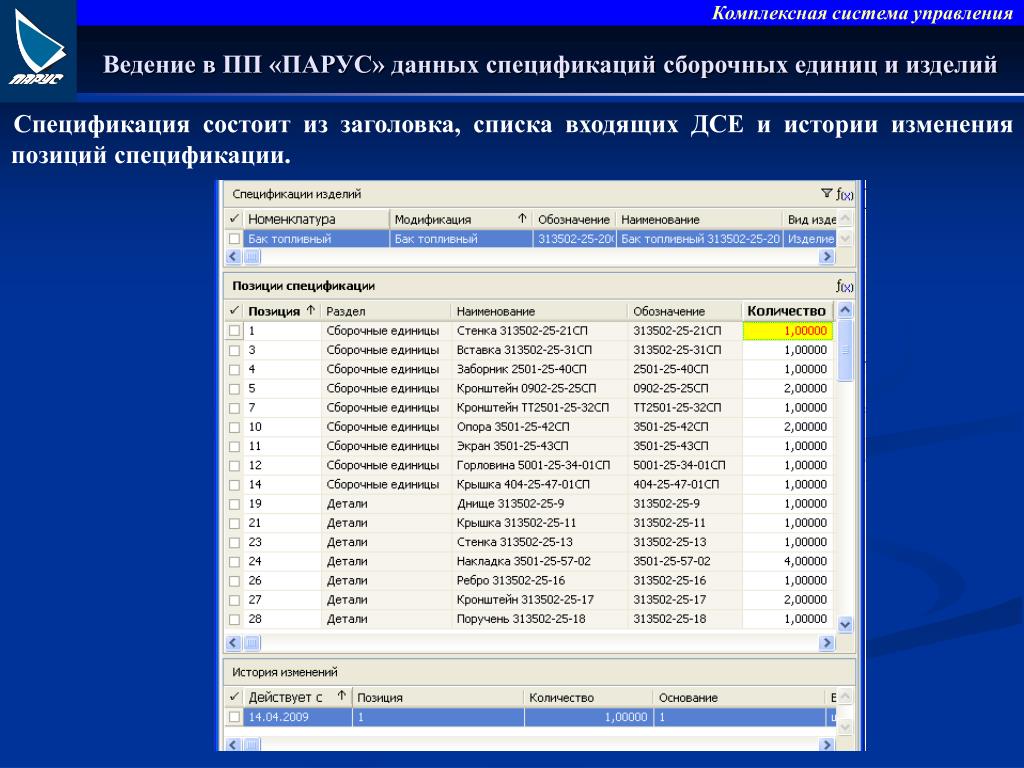
Task: Check the checkbox for position 5 Кронштейн
Action: tap(234, 389)
